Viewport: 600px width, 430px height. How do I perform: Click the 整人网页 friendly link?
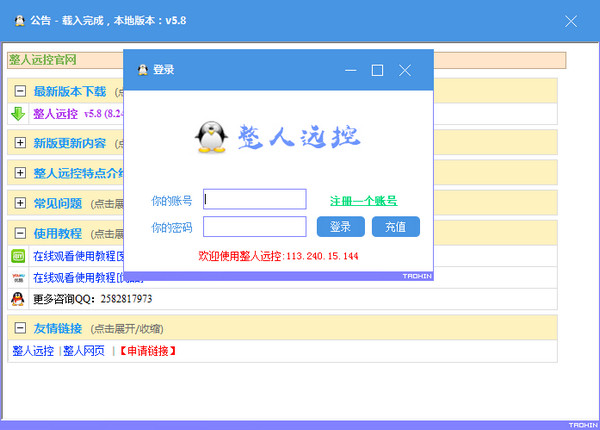click(x=84, y=351)
